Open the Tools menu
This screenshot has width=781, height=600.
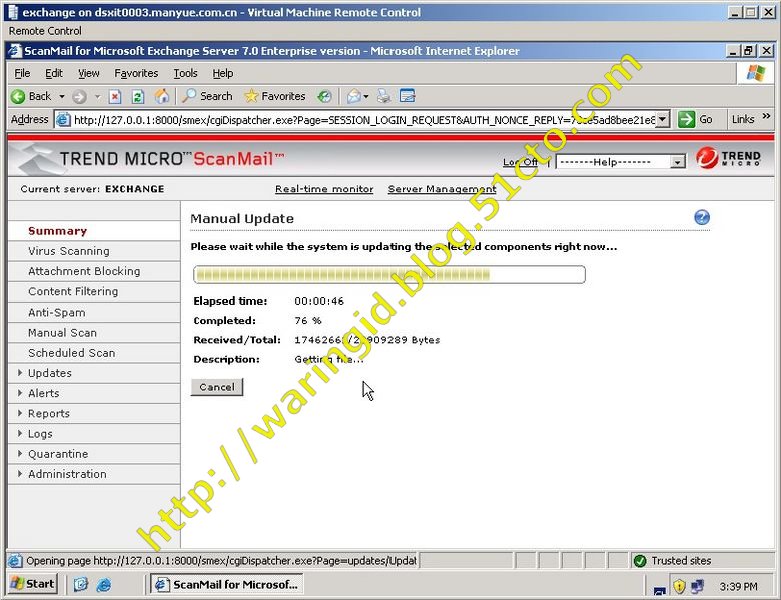pos(185,73)
